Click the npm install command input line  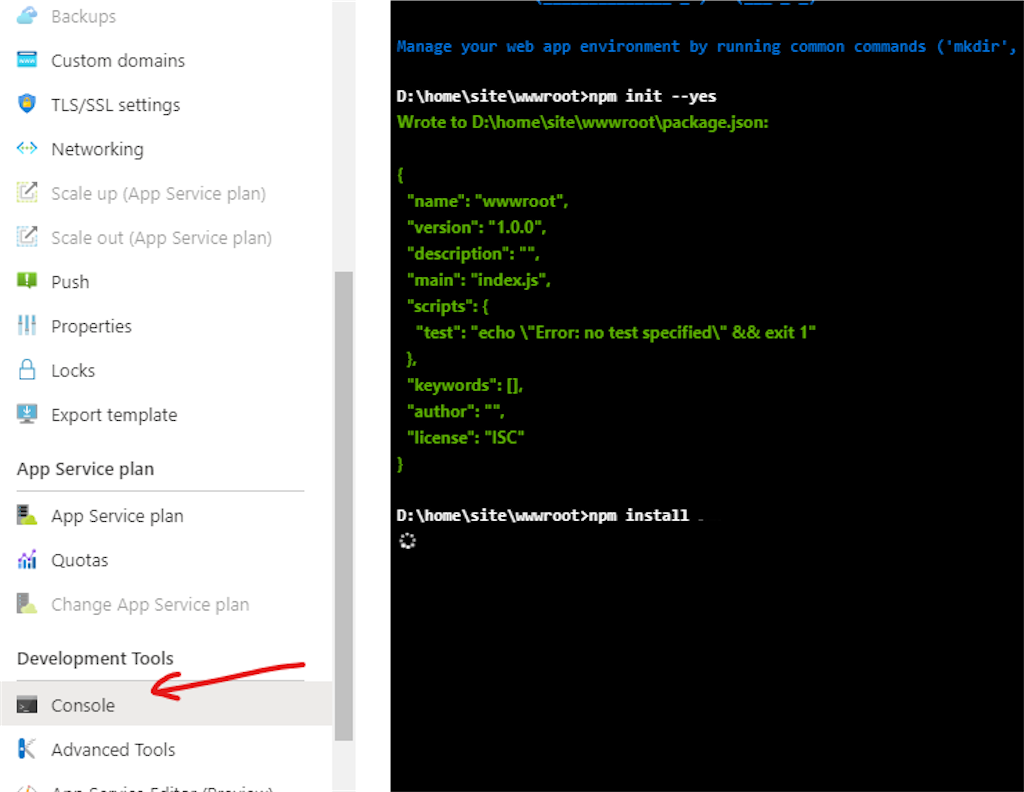(x=543, y=516)
